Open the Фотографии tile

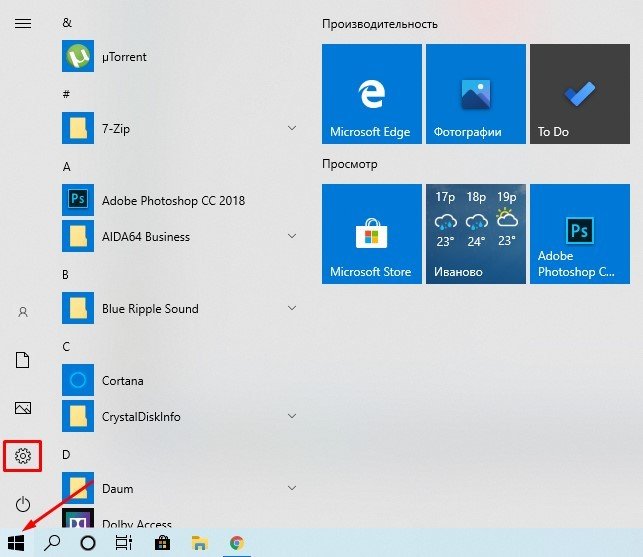tap(476, 94)
